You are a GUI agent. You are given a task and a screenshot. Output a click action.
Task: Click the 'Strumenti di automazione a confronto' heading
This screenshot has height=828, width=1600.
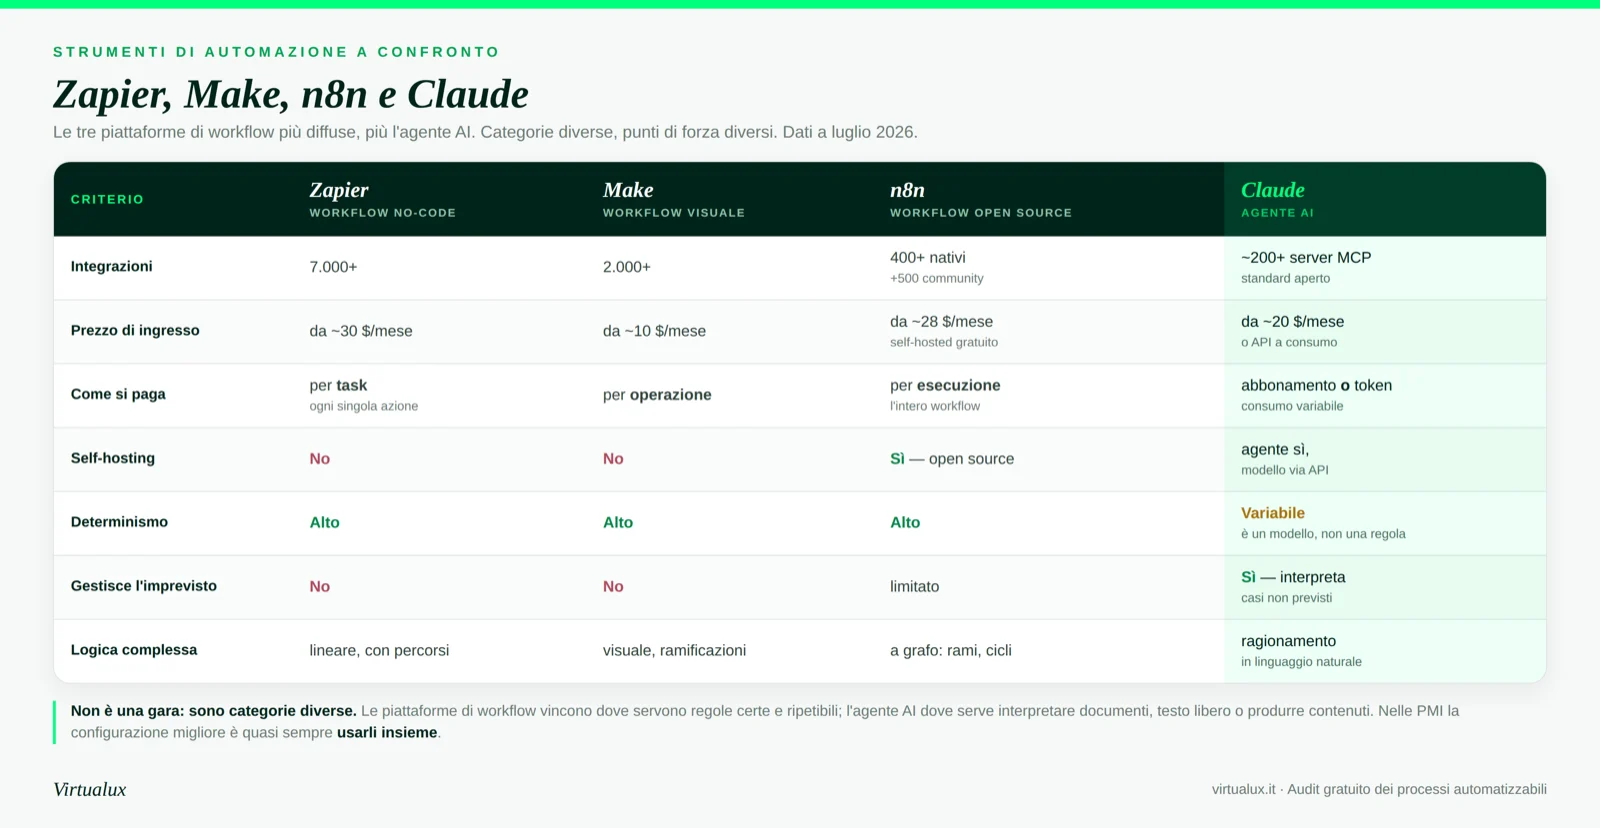pyautogui.click(x=276, y=52)
